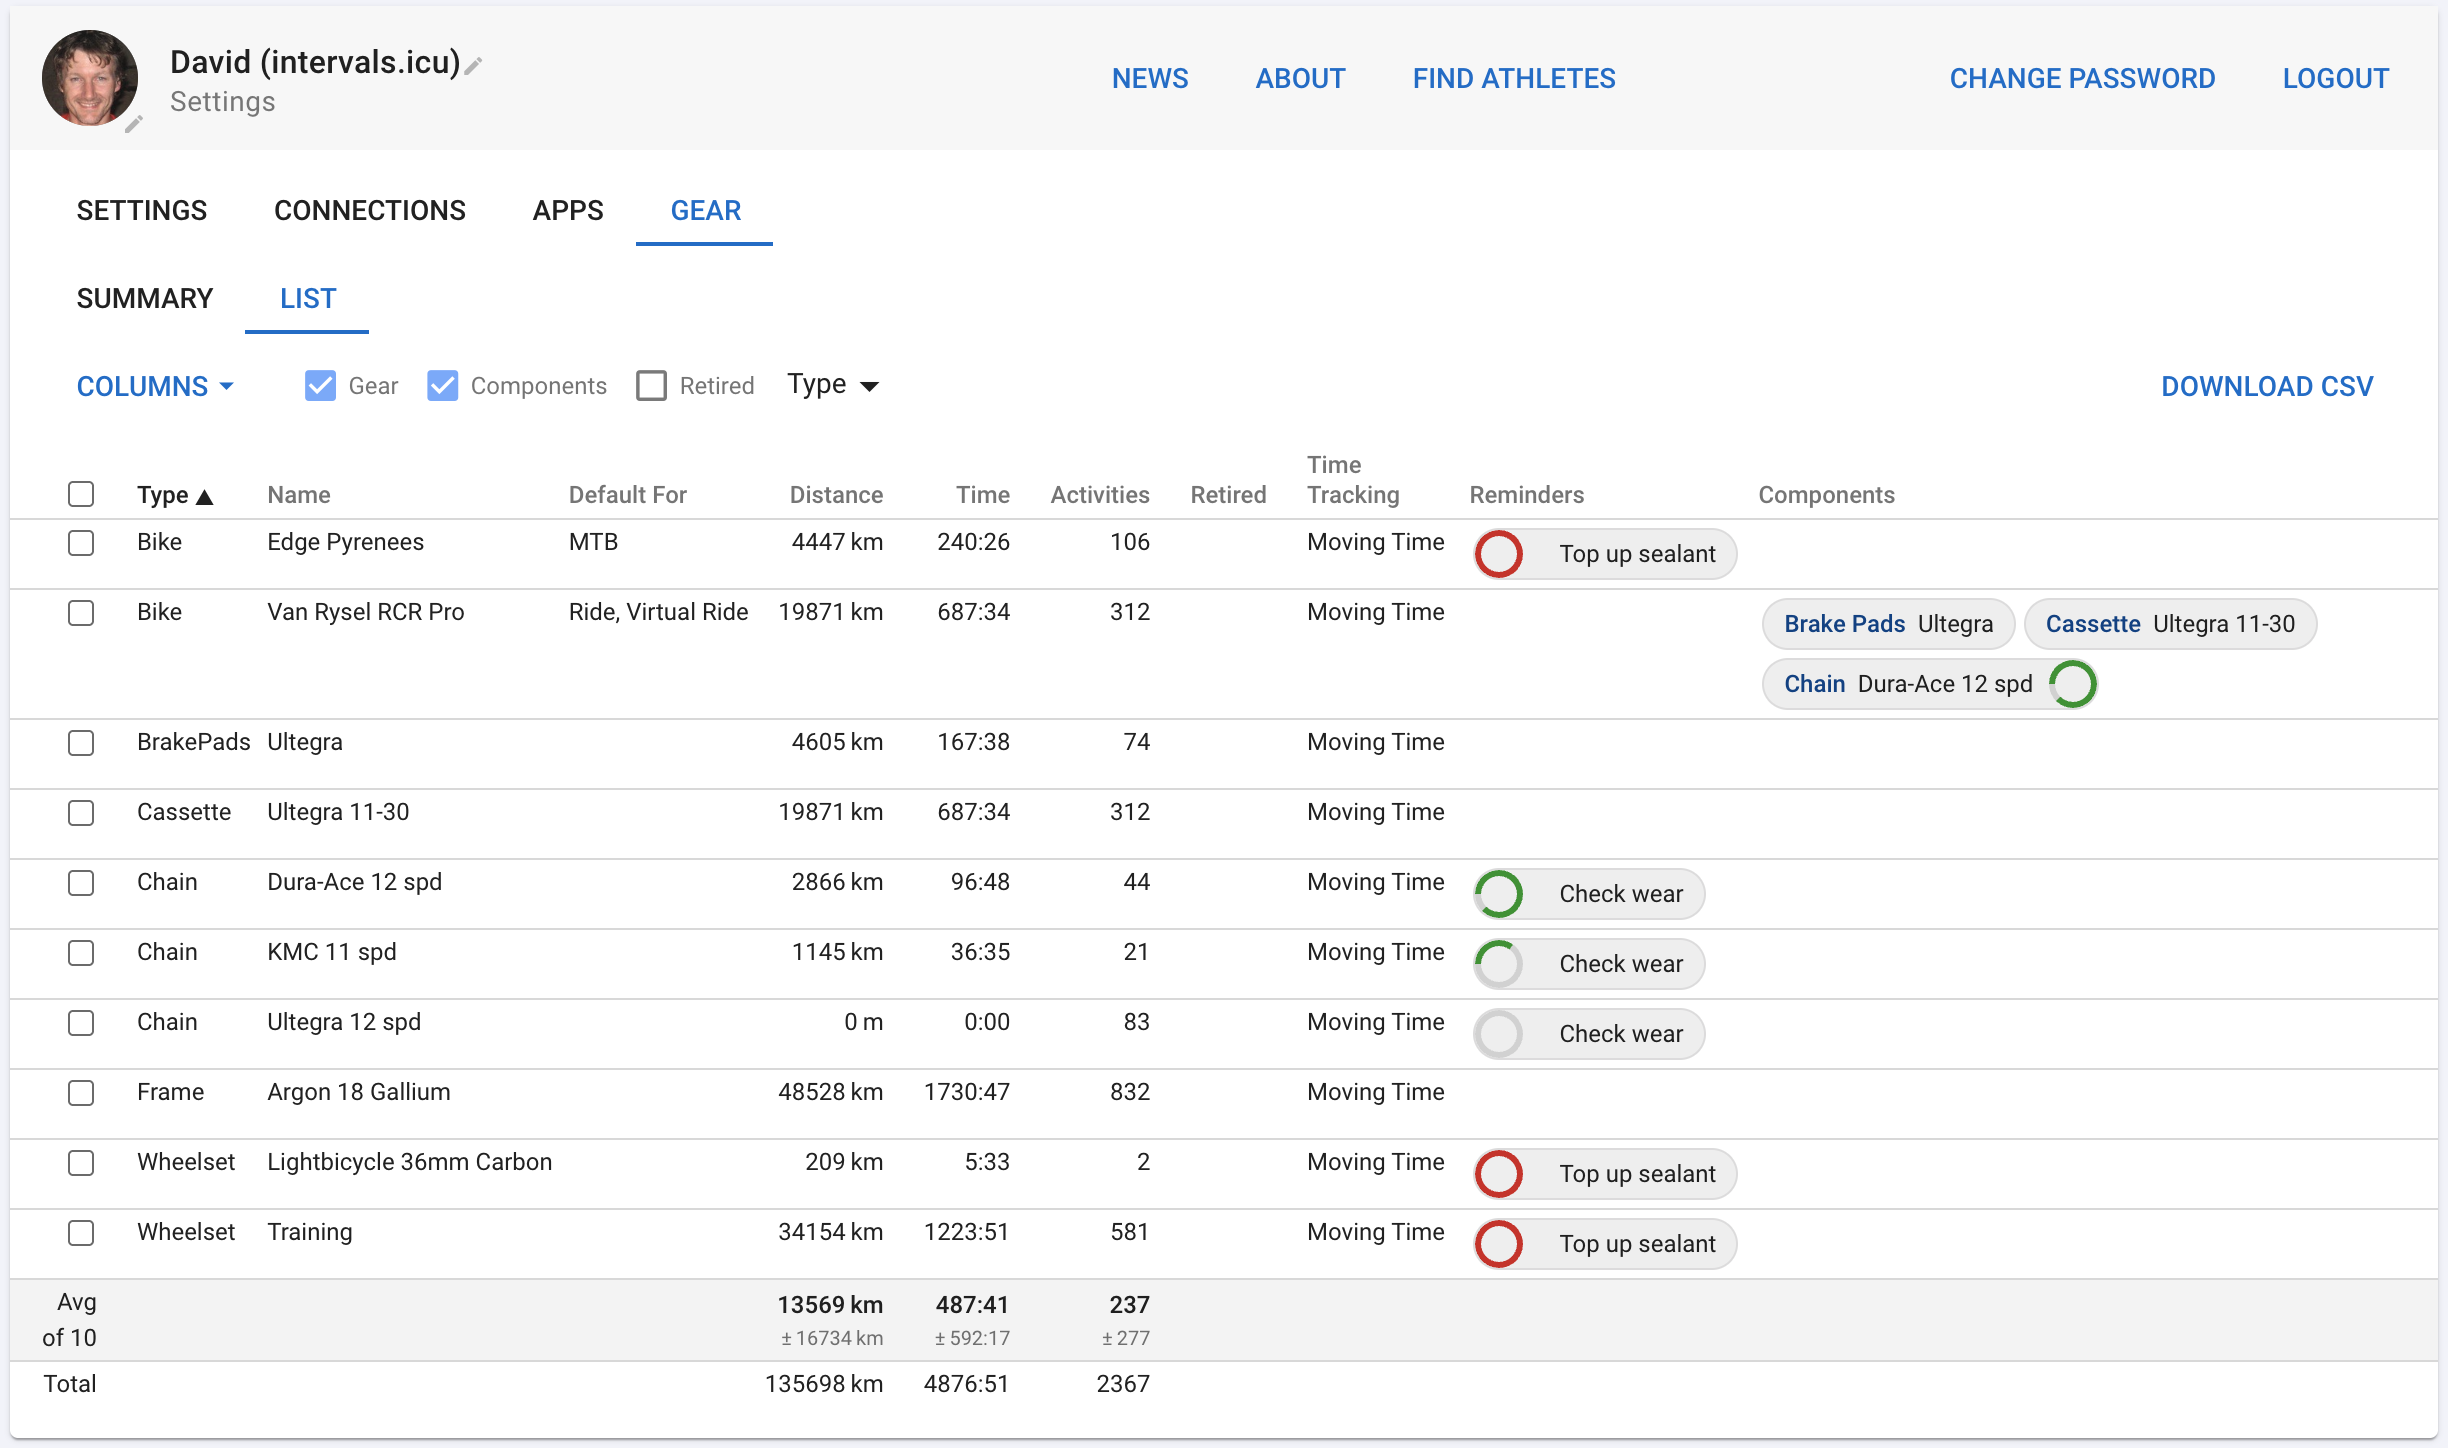Open the SUMMARY sub-tab
This screenshot has height=1448, width=2448.
[x=144, y=298]
